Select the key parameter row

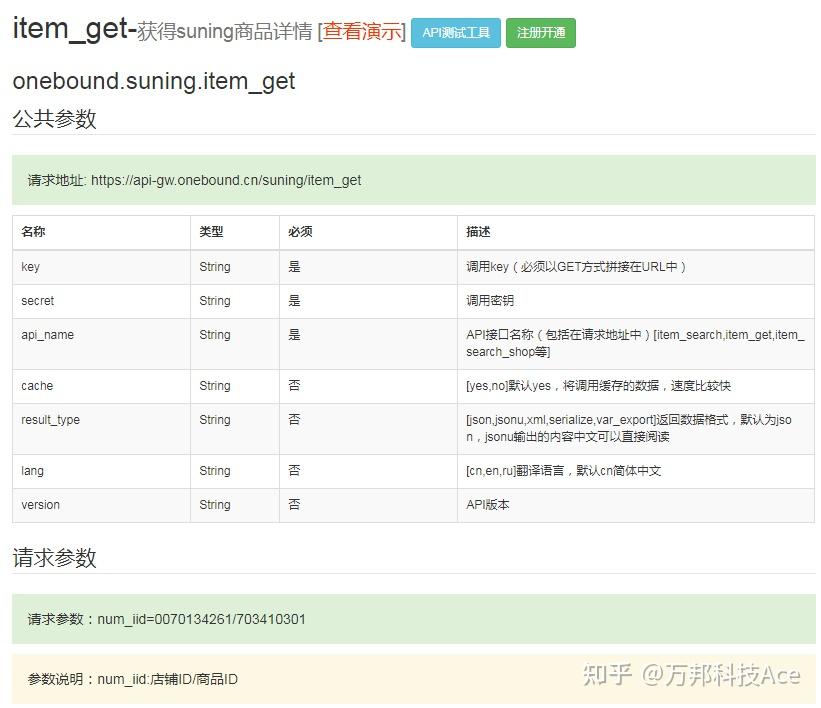29,266
